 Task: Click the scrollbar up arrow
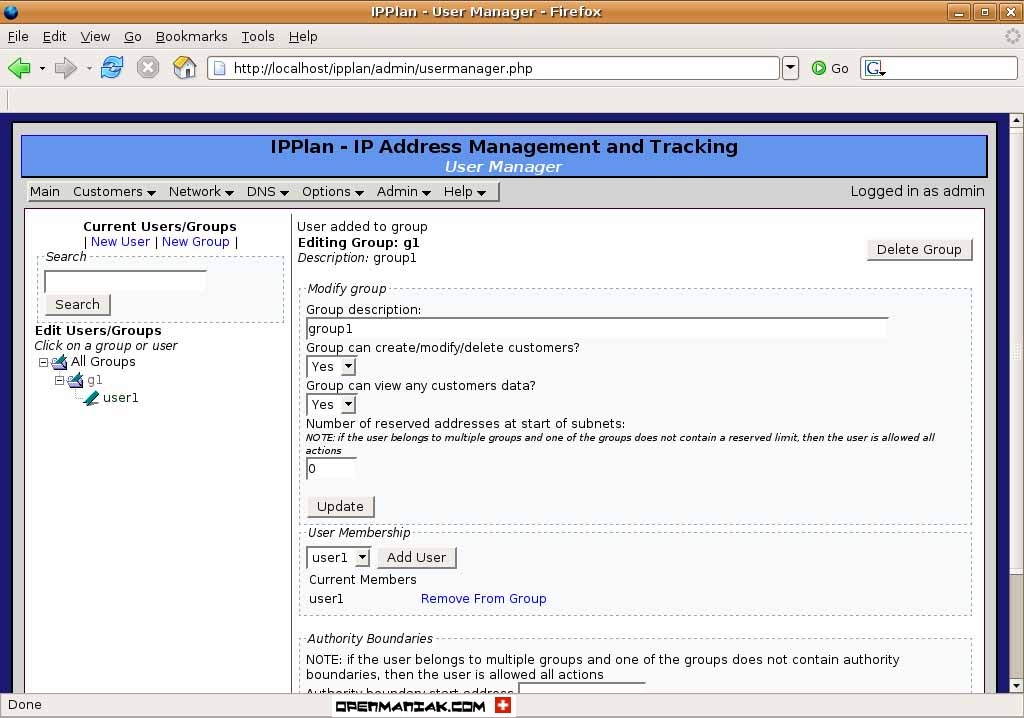(1016, 121)
